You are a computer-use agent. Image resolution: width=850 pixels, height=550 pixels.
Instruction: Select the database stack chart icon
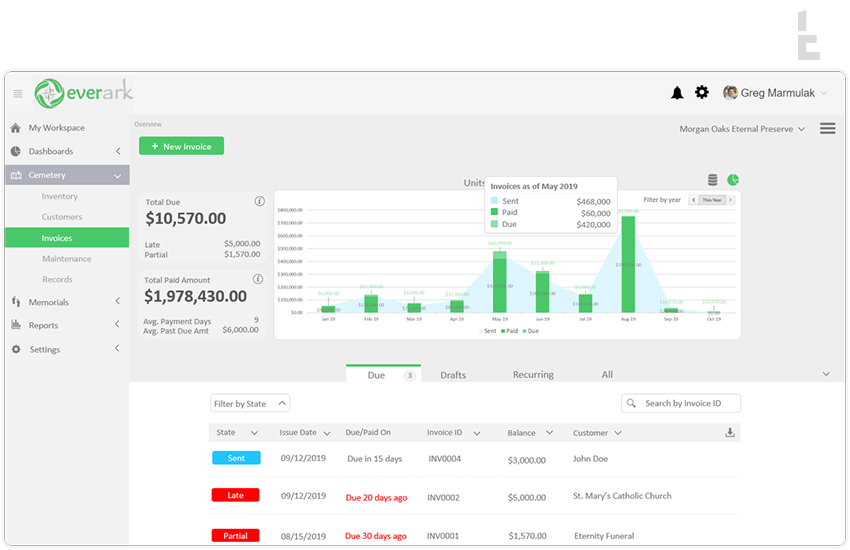click(712, 180)
